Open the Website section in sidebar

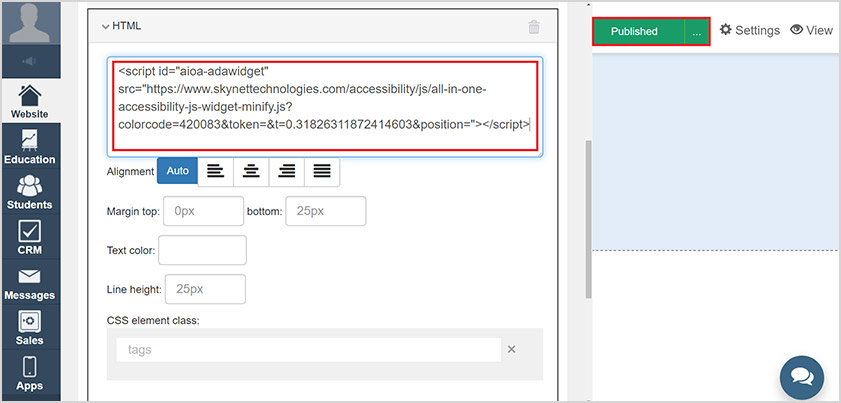point(30,101)
